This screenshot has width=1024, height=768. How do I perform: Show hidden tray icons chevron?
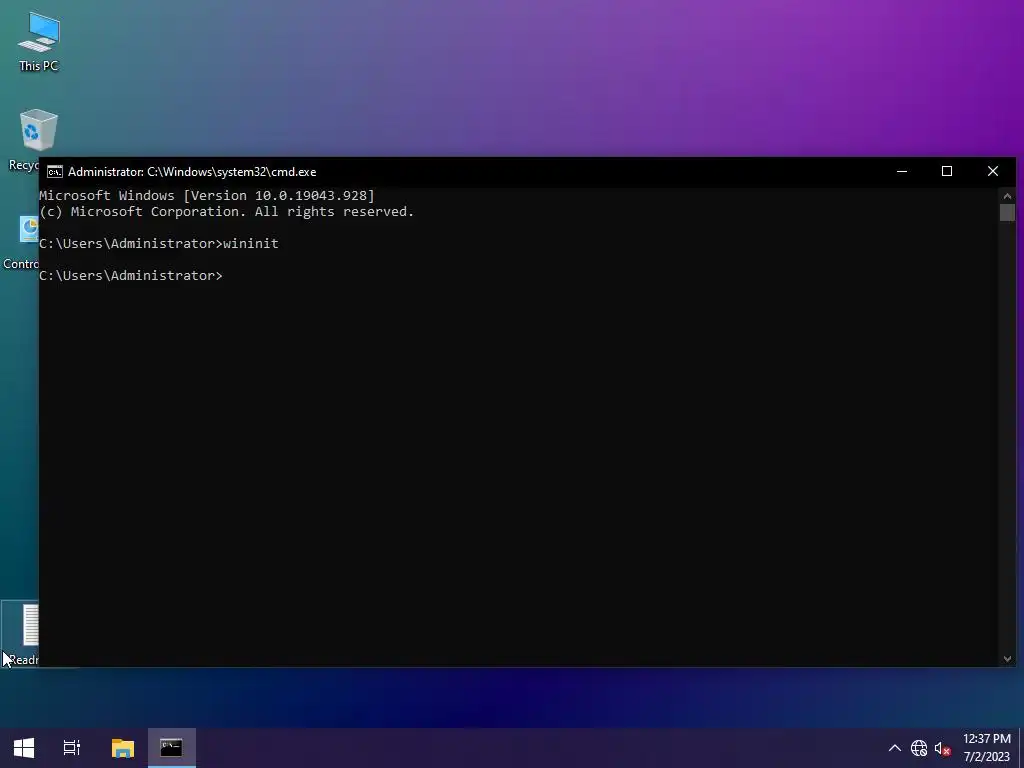click(x=895, y=748)
